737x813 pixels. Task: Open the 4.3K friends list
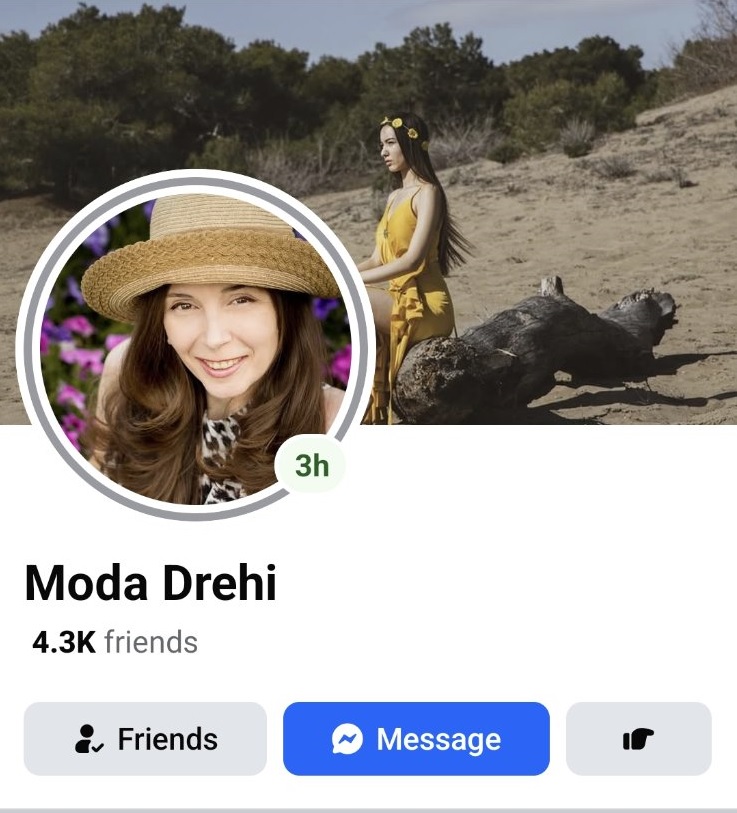115,642
